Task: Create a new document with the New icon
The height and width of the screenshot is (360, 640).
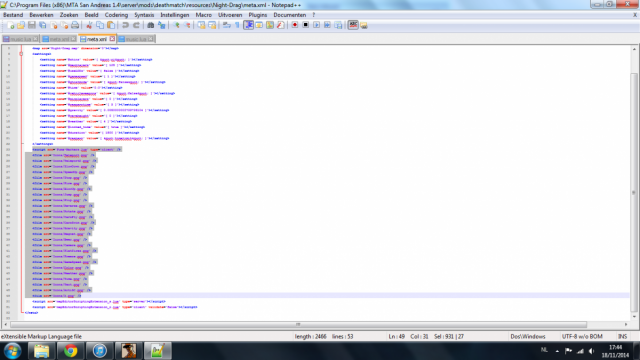Action: click(x=10, y=25)
